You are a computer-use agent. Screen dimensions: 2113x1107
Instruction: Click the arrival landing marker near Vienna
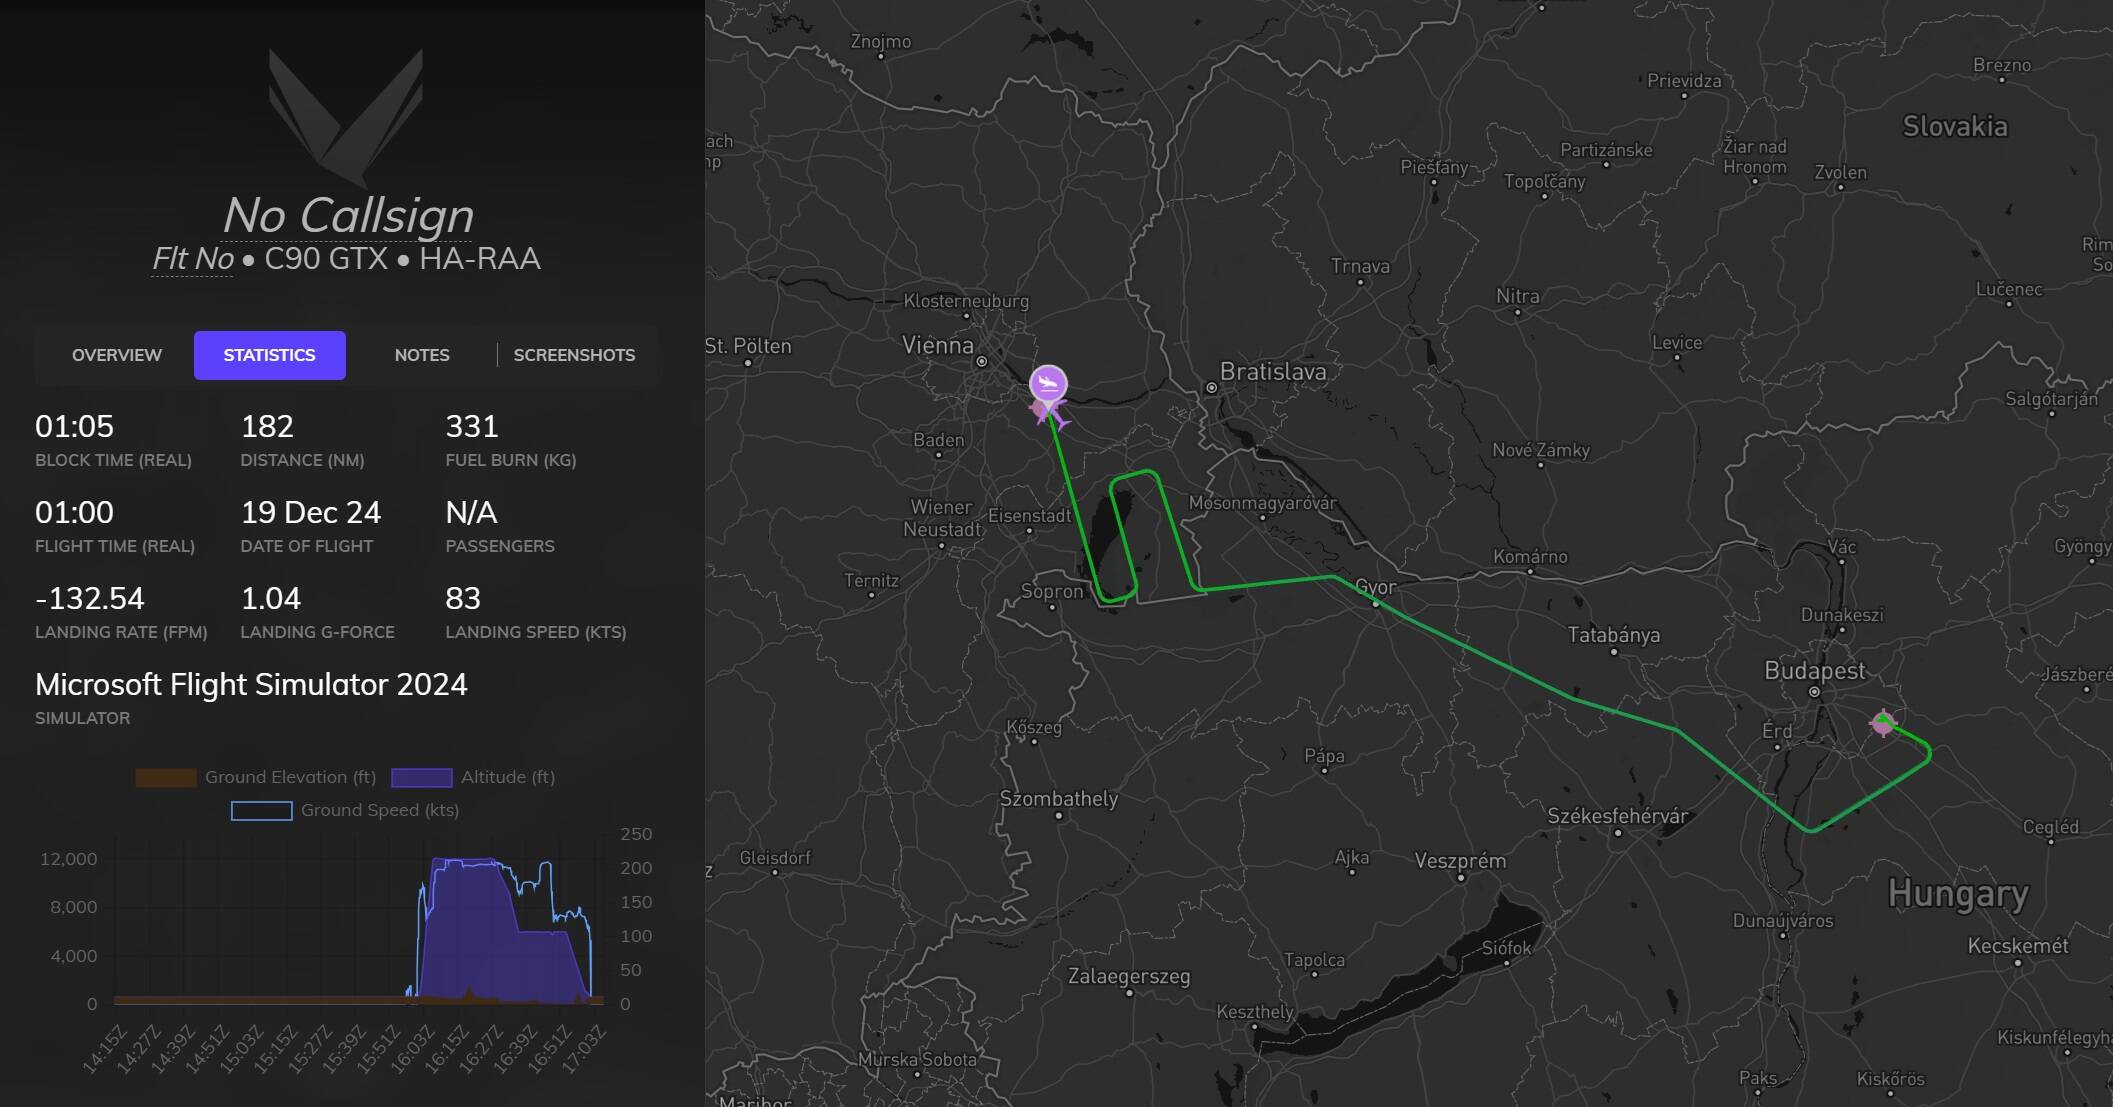pyautogui.click(x=1048, y=383)
